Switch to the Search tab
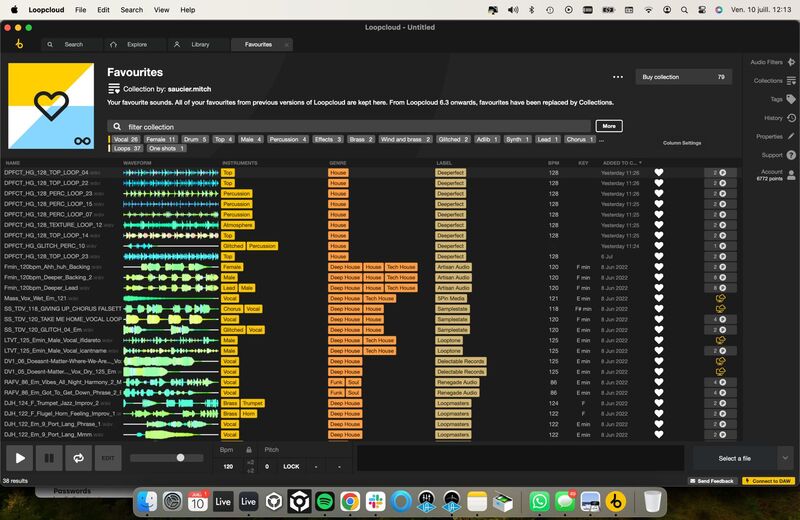The width and height of the screenshot is (800, 520). [x=71, y=44]
